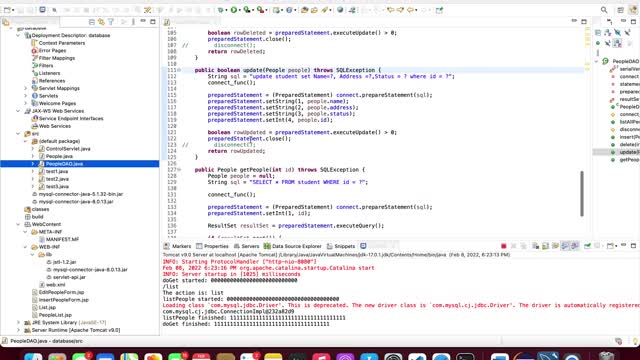This screenshot has height=360, width=640.
Task: Open the Snippets tab
Action: tap(341, 246)
